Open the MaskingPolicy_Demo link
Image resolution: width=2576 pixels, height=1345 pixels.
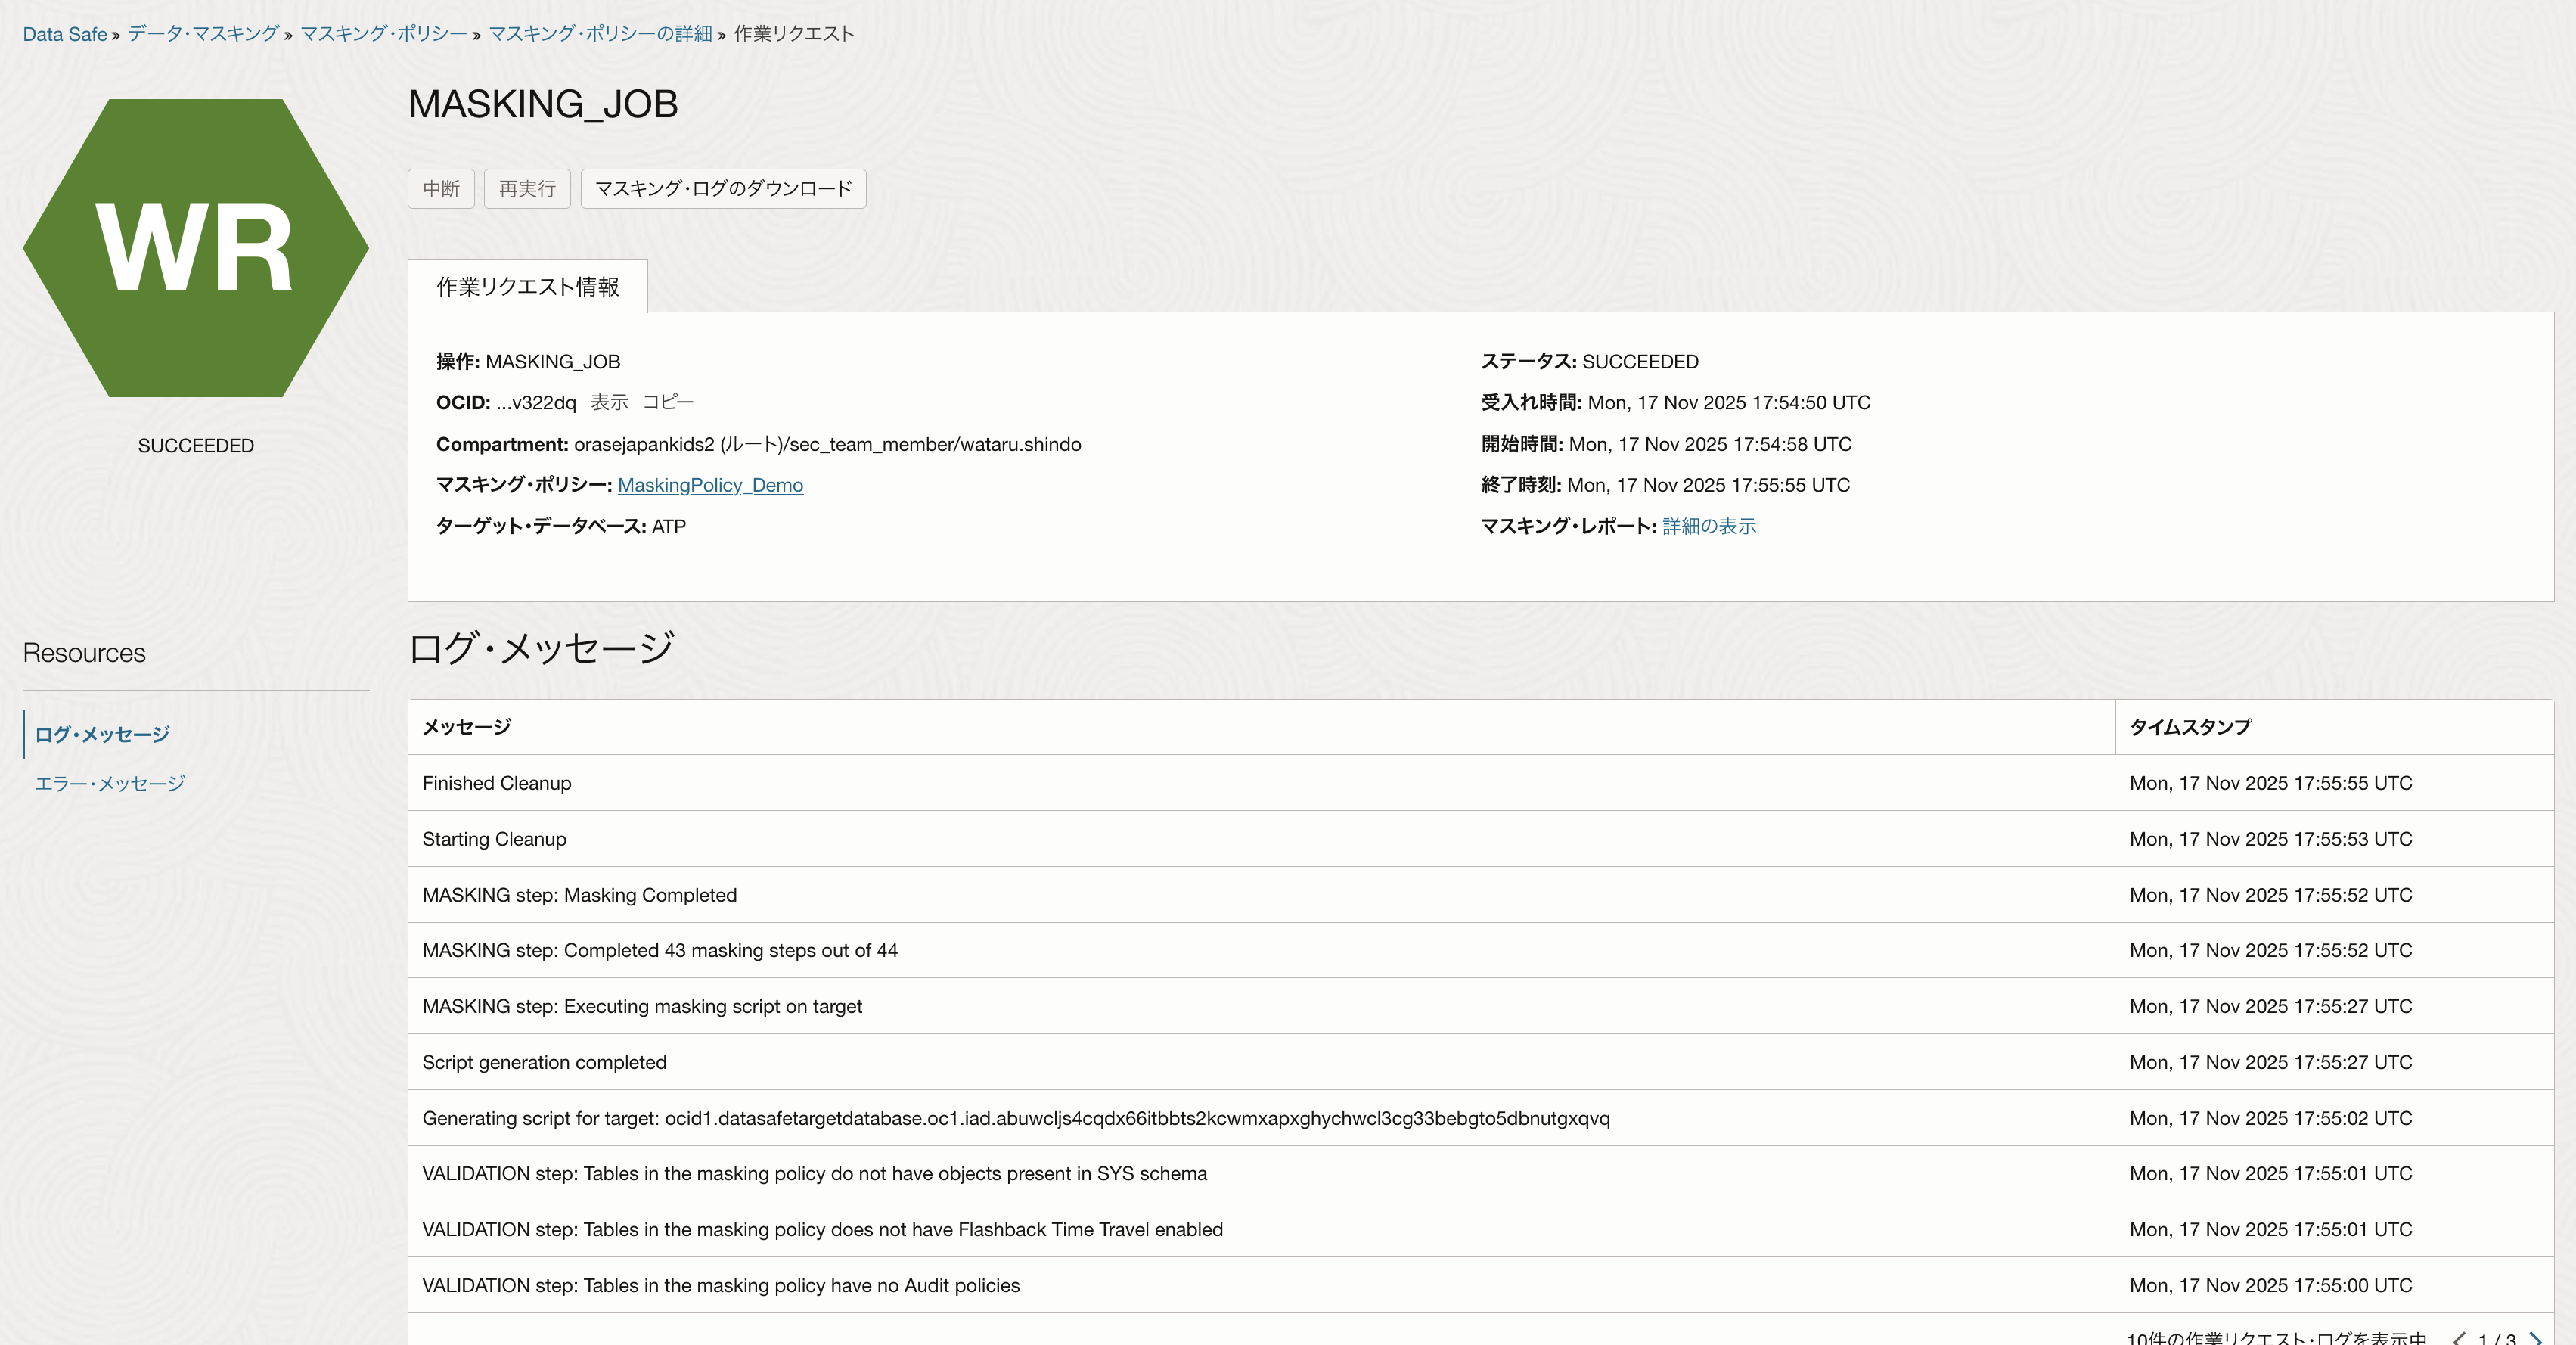point(710,485)
